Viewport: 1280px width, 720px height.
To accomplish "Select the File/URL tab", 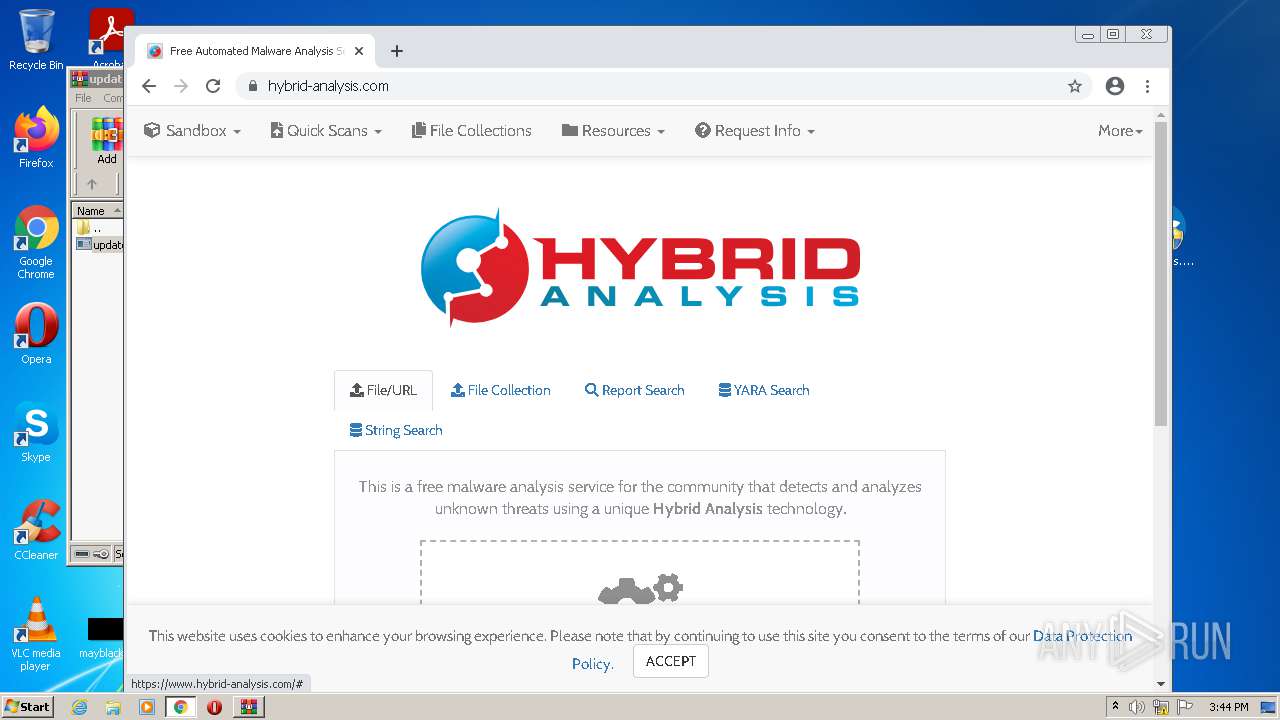I will click(383, 390).
